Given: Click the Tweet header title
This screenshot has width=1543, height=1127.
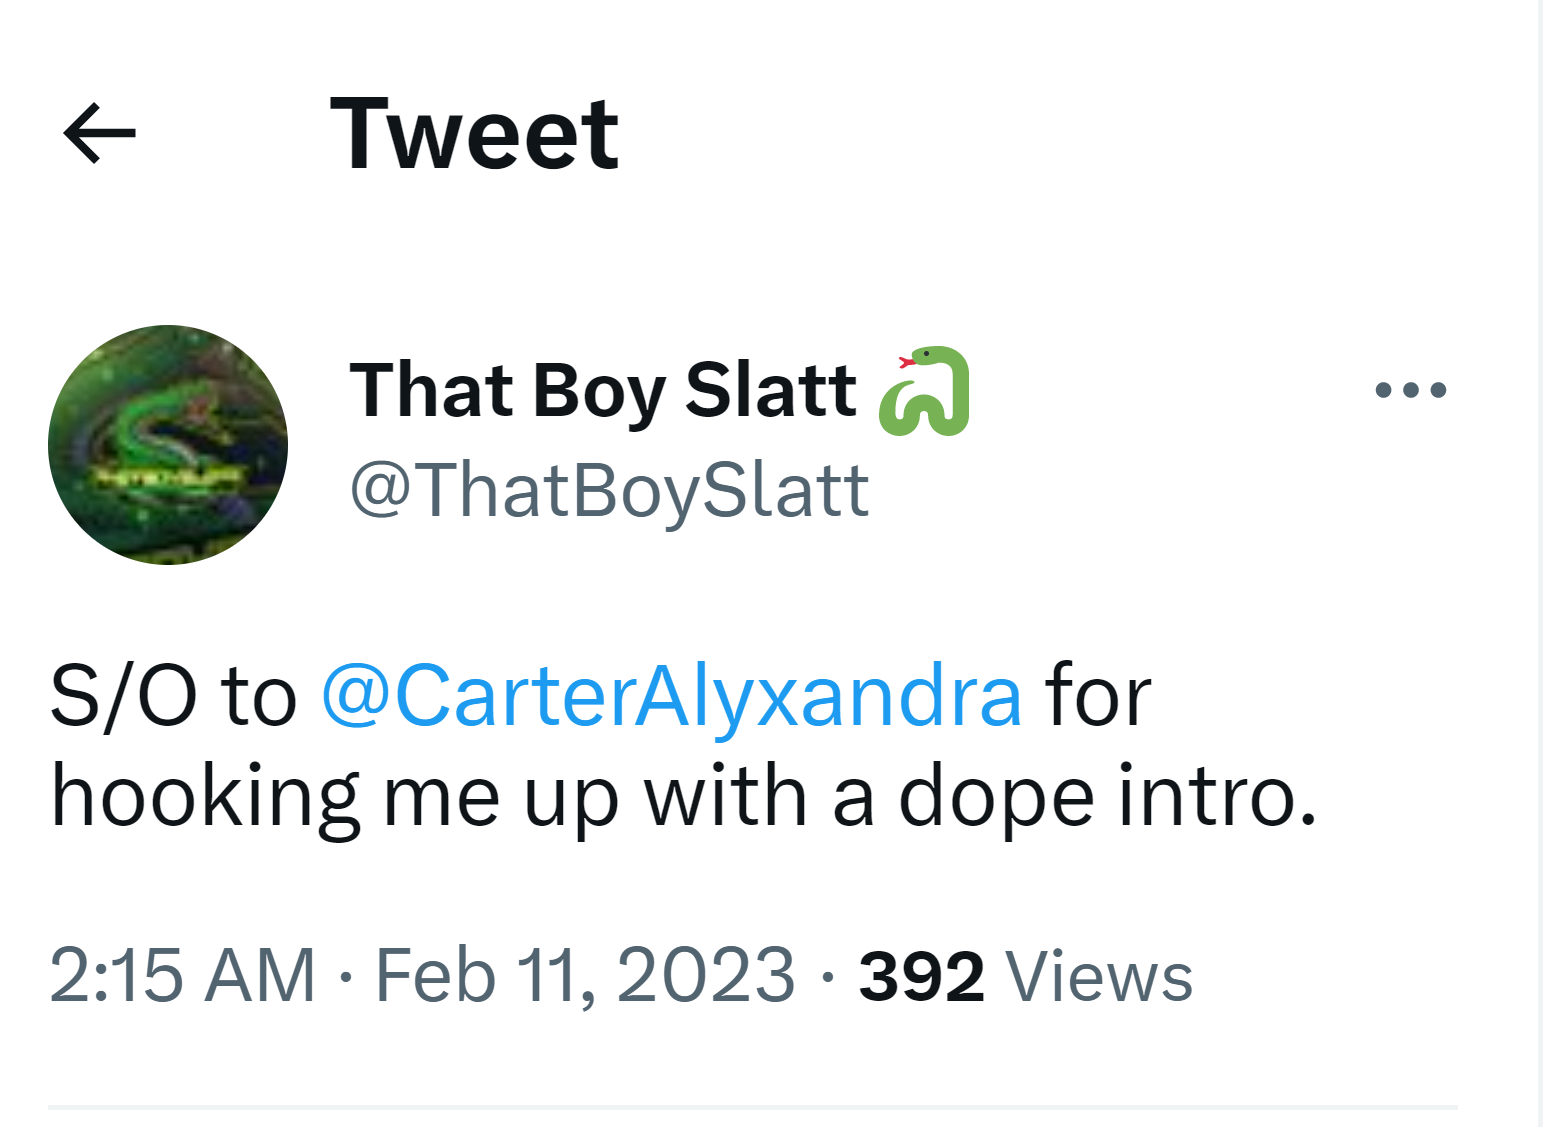Looking at the screenshot, I should (x=474, y=133).
